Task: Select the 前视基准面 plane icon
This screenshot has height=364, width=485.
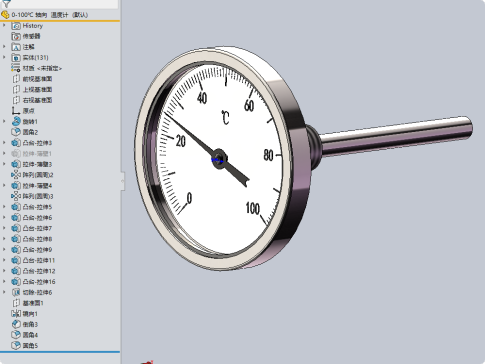Action: tap(16, 79)
